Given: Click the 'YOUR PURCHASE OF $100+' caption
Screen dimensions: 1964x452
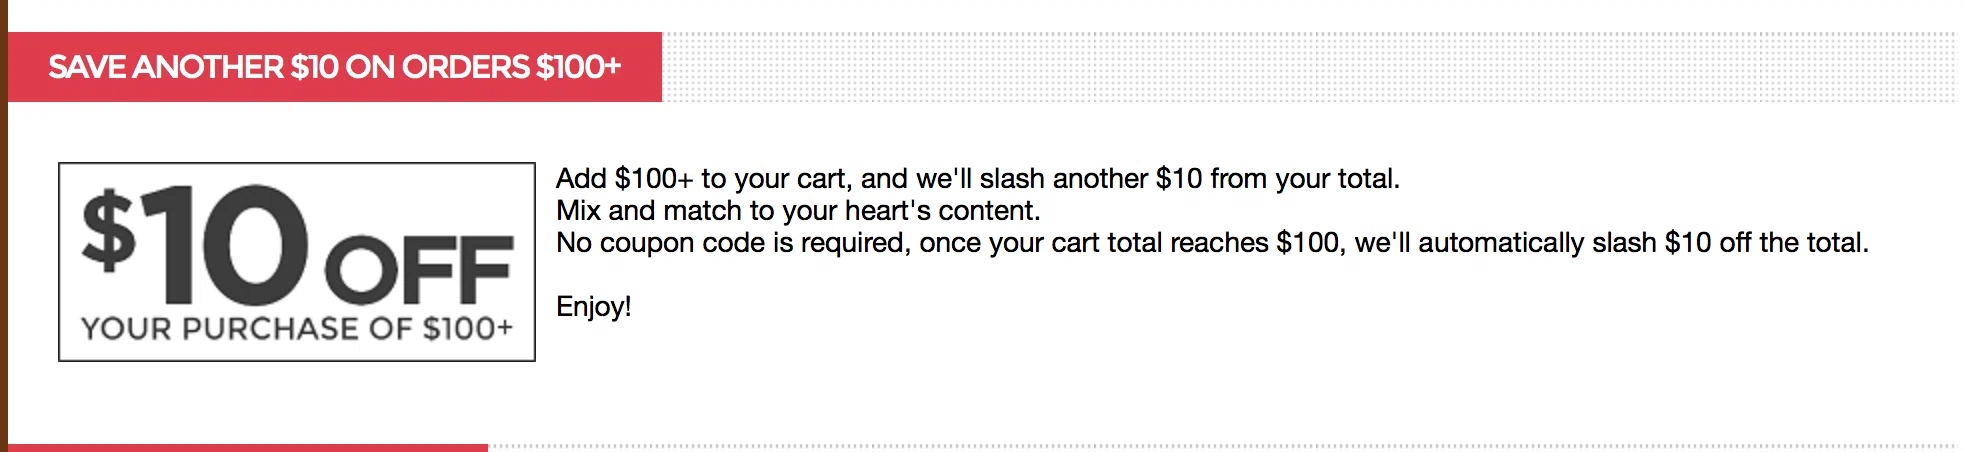Looking at the screenshot, I should pos(297,329).
